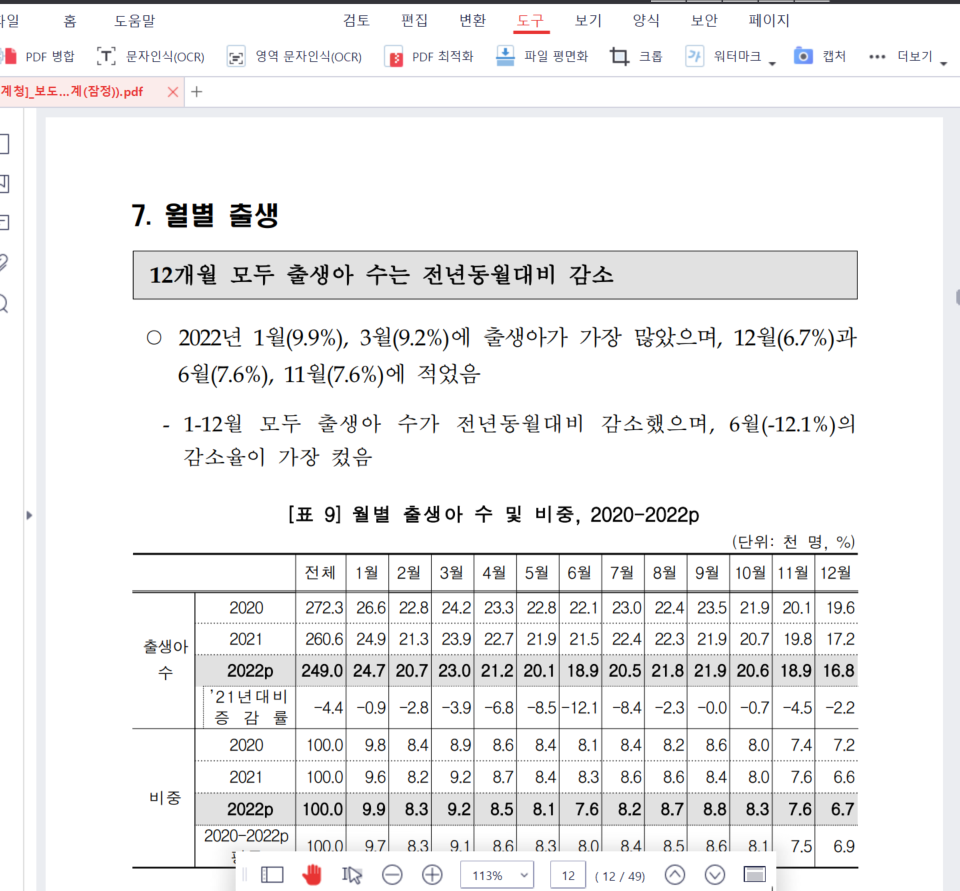This screenshot has height=891, width=960.
Task: Click the cell value 16.8
Action: 839,671
